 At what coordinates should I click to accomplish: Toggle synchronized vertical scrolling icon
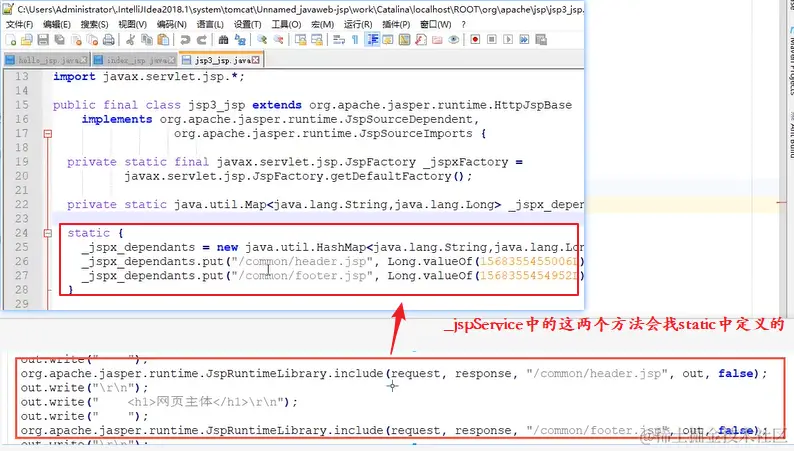300,39
